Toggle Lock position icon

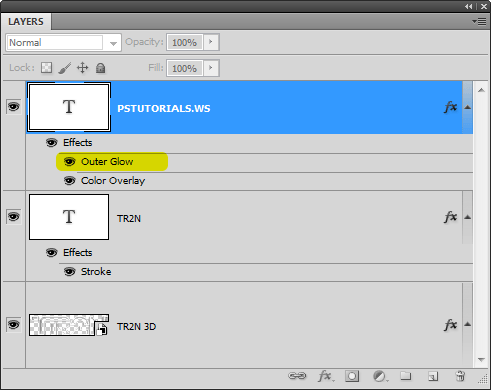point(82,68)
